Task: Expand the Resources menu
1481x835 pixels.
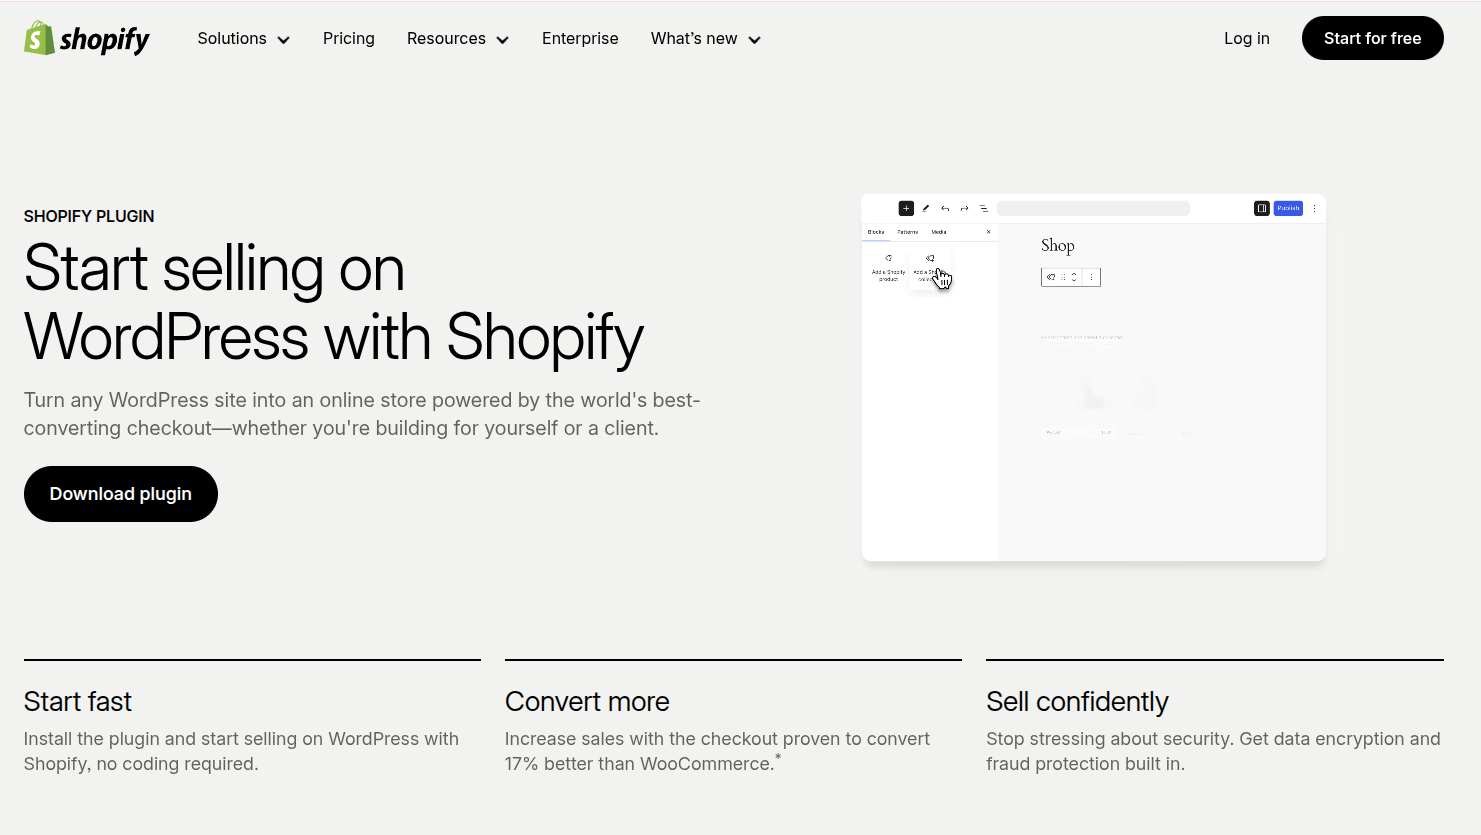Action: [457, 39]
